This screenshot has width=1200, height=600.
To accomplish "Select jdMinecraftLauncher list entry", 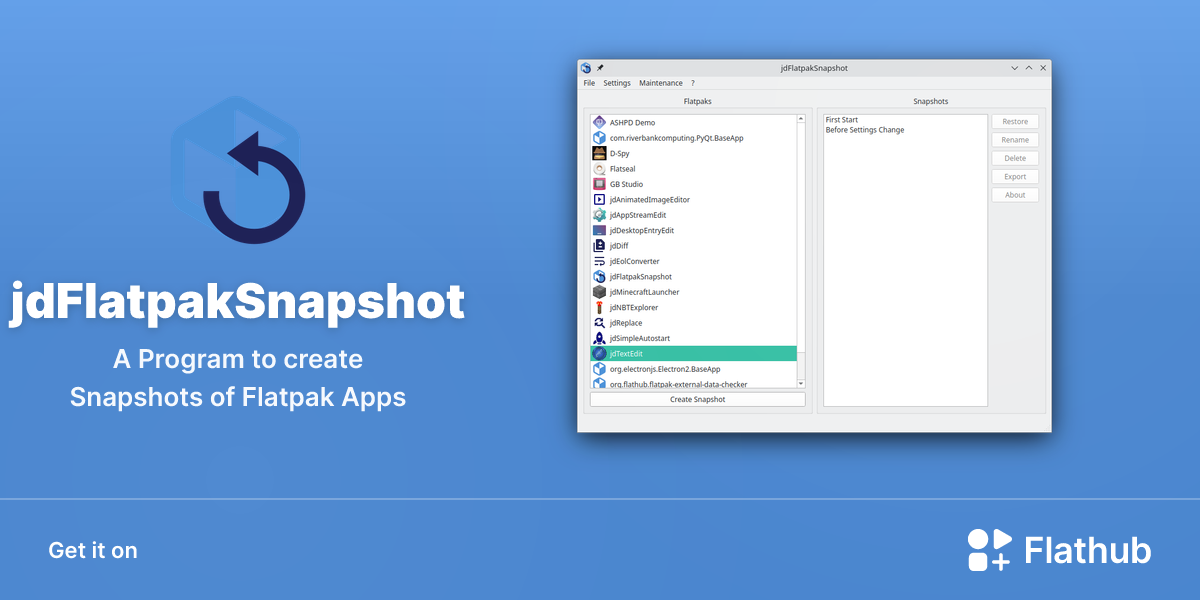I will (x=693, y=292).
